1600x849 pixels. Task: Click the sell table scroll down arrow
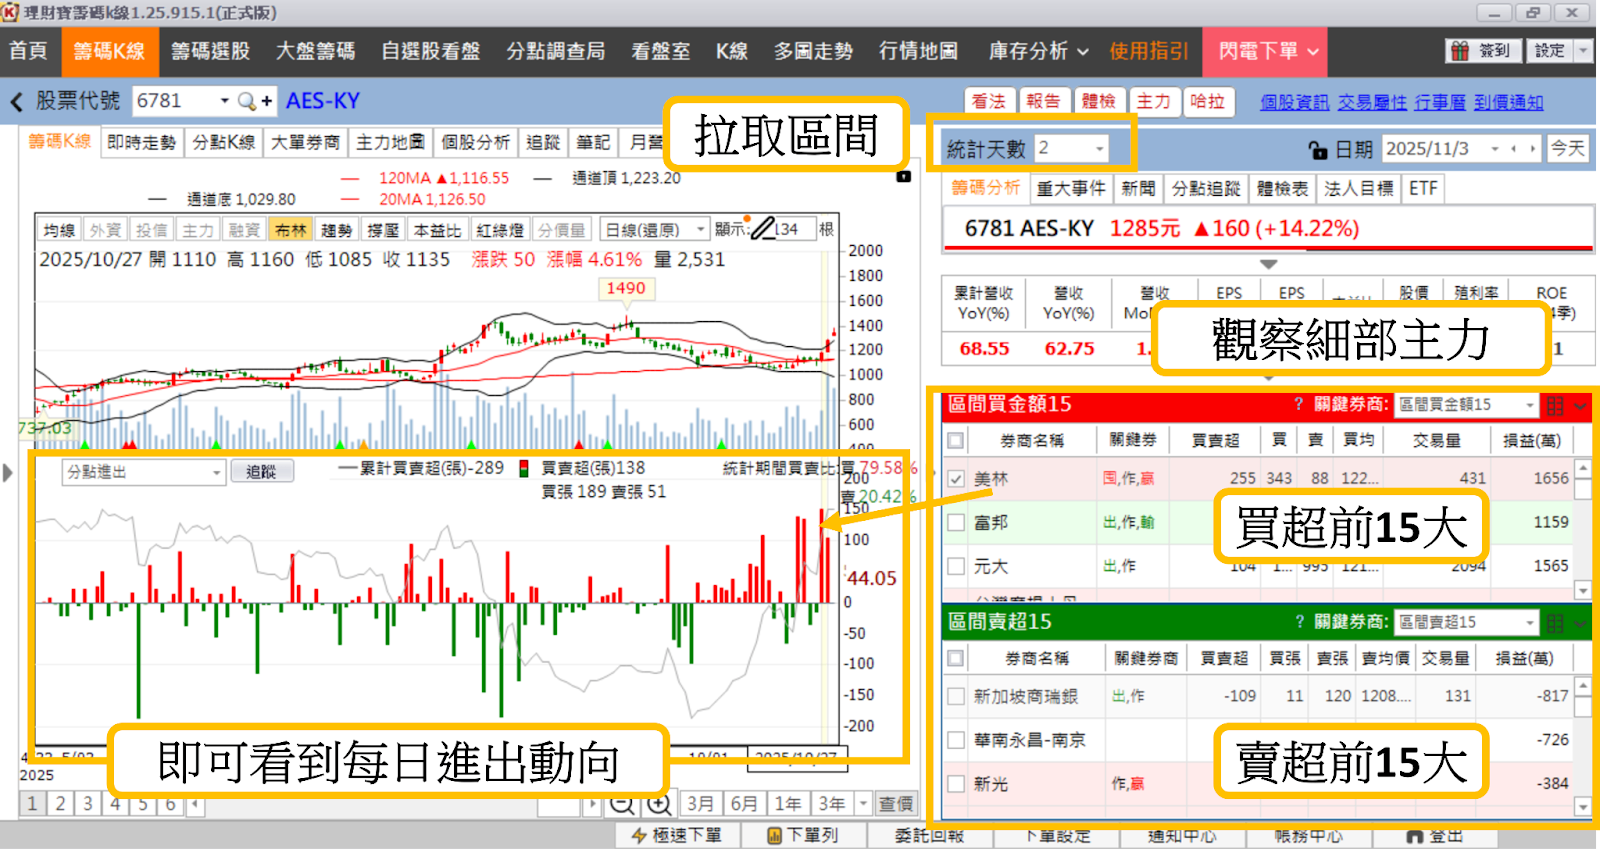1583,806
